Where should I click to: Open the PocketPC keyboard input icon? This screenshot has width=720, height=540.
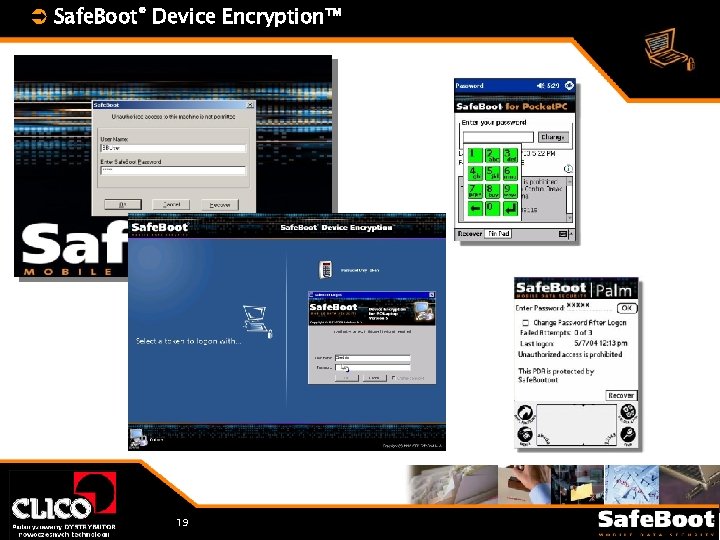click(563, 234)
